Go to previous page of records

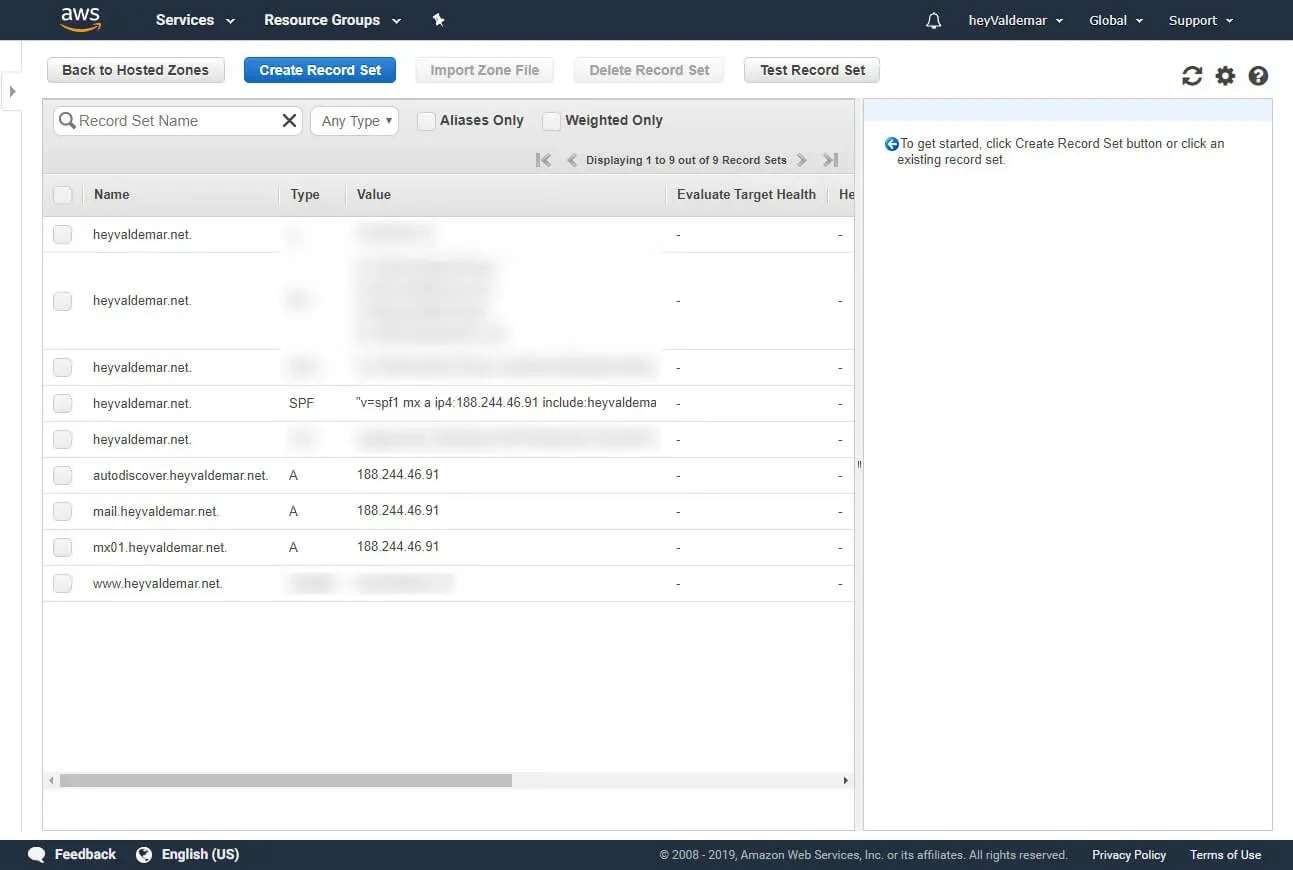(572, 160)
